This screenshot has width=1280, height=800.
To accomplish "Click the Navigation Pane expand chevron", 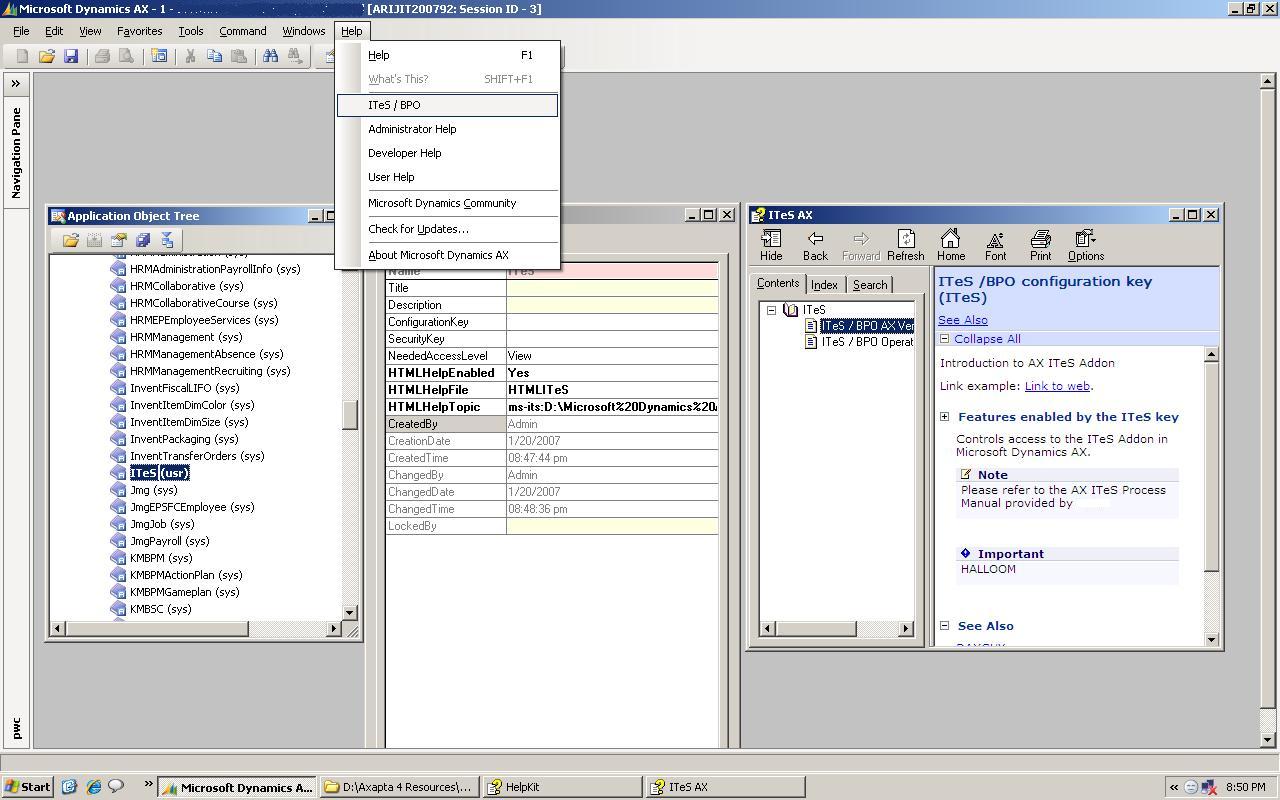I will pyautogui.click(x=16, y=84).
